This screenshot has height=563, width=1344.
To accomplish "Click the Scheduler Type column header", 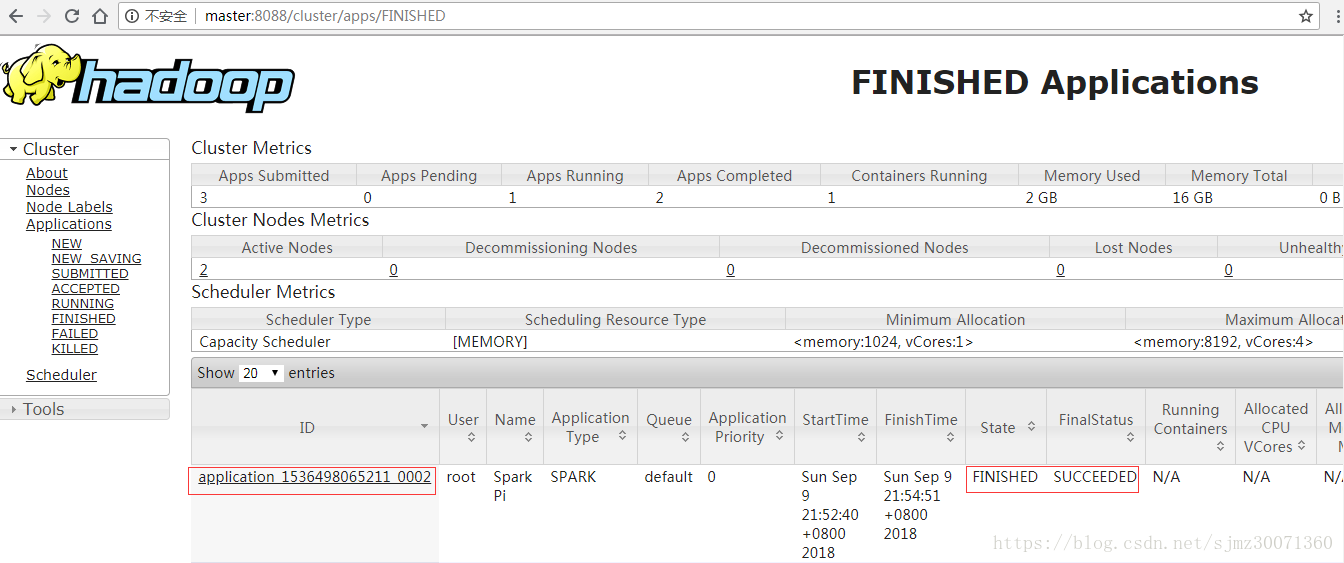I will tap(318, 320).
